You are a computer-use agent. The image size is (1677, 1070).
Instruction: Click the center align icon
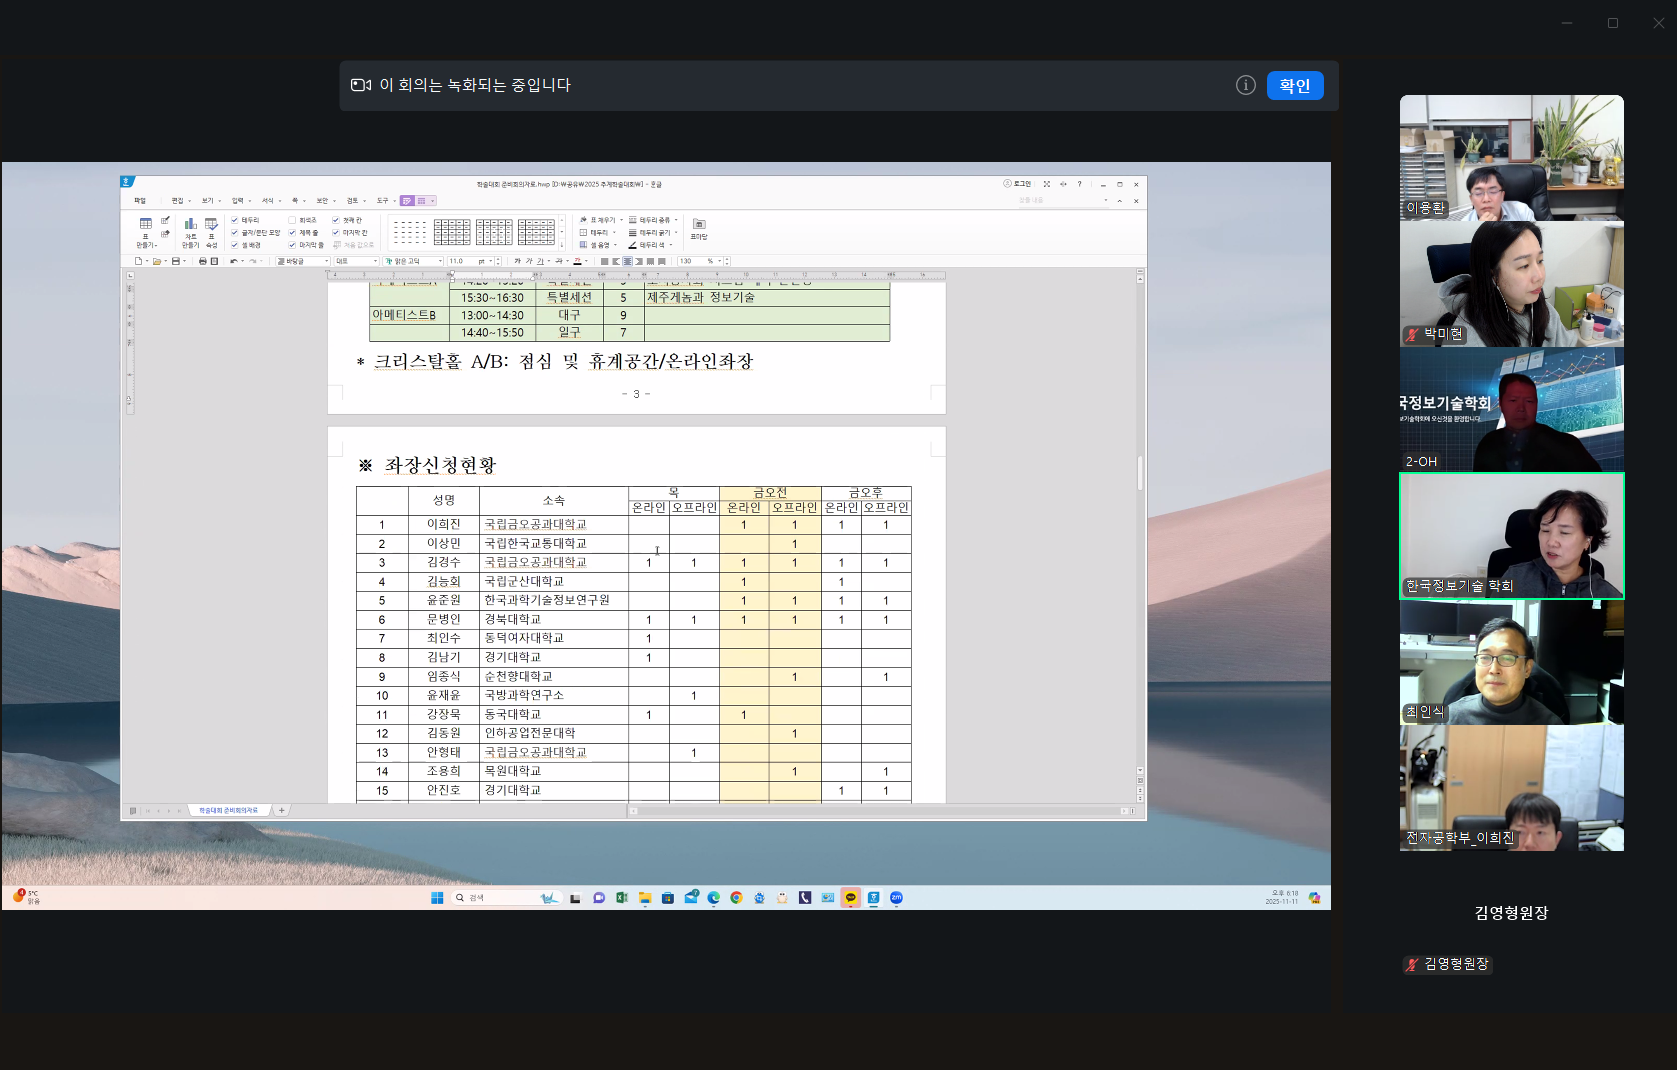pyautogui.click(x=627, y=261)
